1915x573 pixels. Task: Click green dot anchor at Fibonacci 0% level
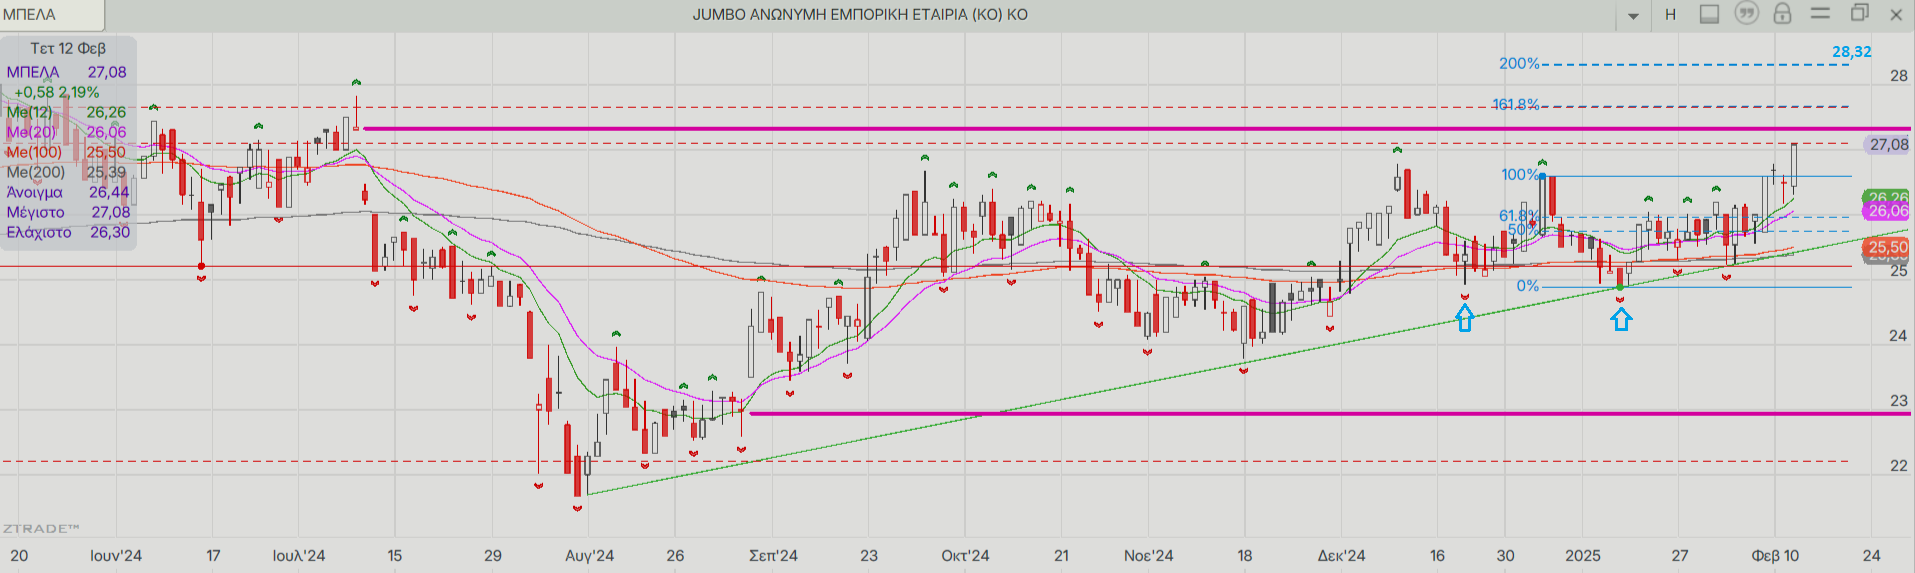pyautogui.click(x=1620, y=288)
